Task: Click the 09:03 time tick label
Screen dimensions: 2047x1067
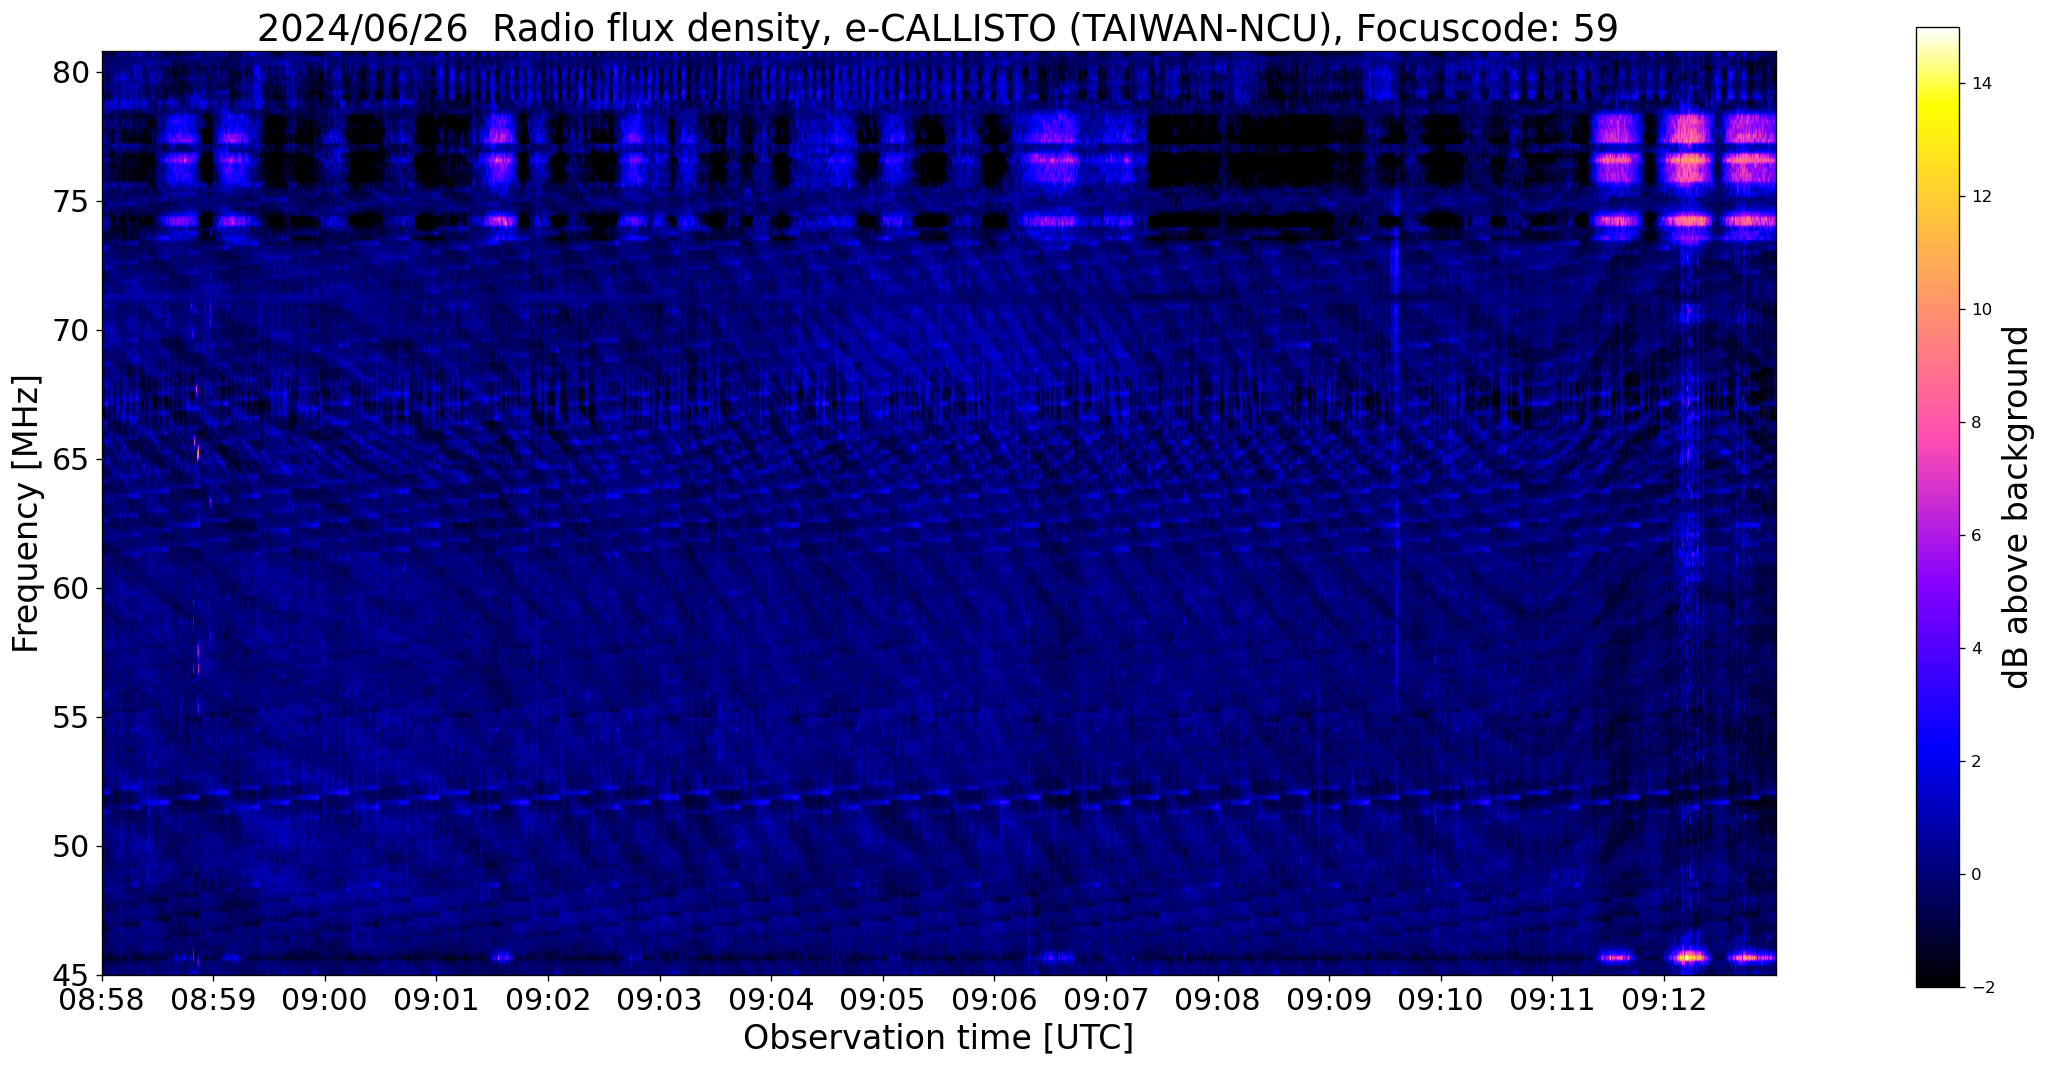Action: [660, 999]
